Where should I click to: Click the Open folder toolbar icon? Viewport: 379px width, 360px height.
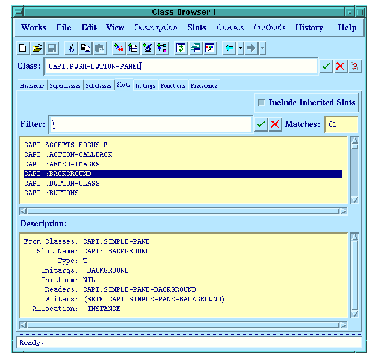(38, 48)
